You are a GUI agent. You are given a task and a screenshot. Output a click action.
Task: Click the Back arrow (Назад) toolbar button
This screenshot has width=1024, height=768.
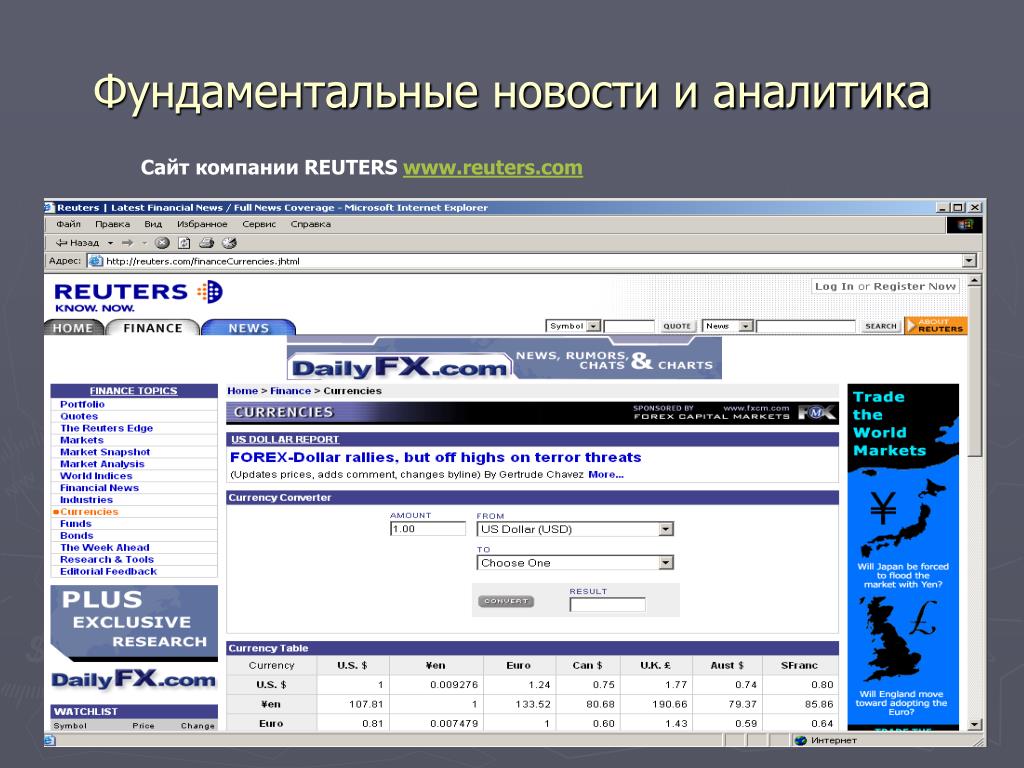click(77, 243)
